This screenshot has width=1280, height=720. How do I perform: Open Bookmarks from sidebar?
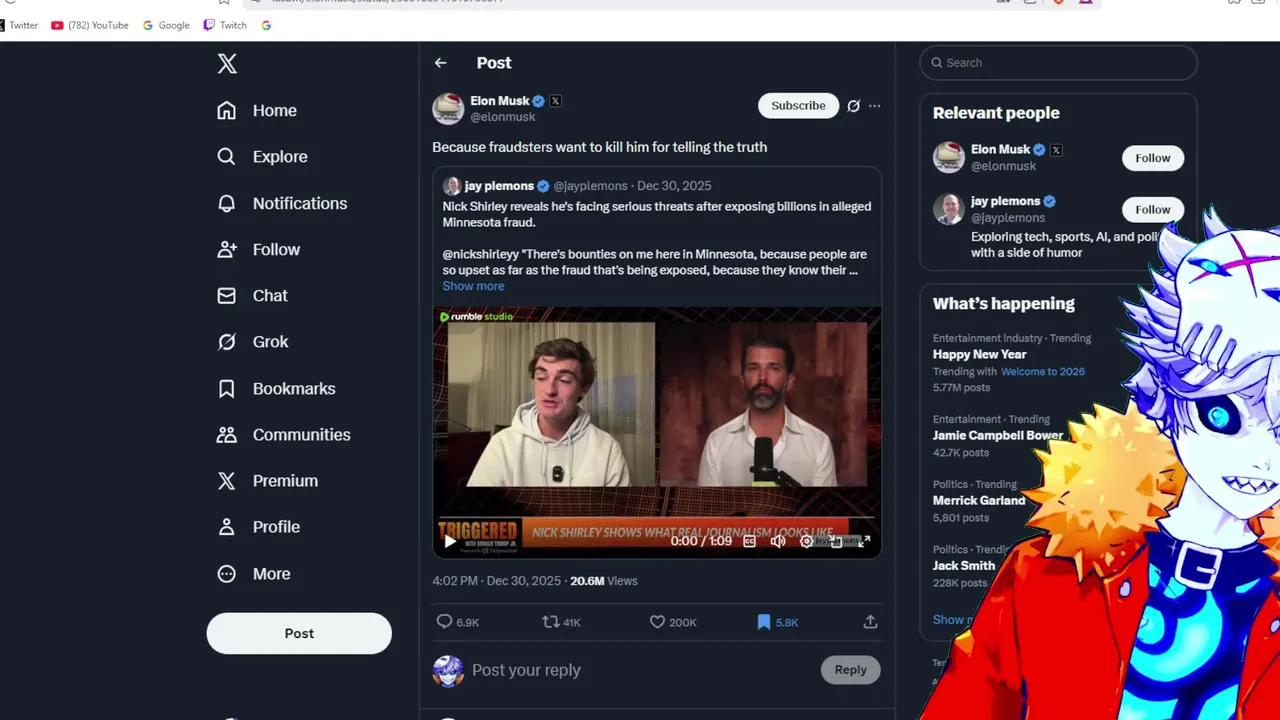click(276, 388)
